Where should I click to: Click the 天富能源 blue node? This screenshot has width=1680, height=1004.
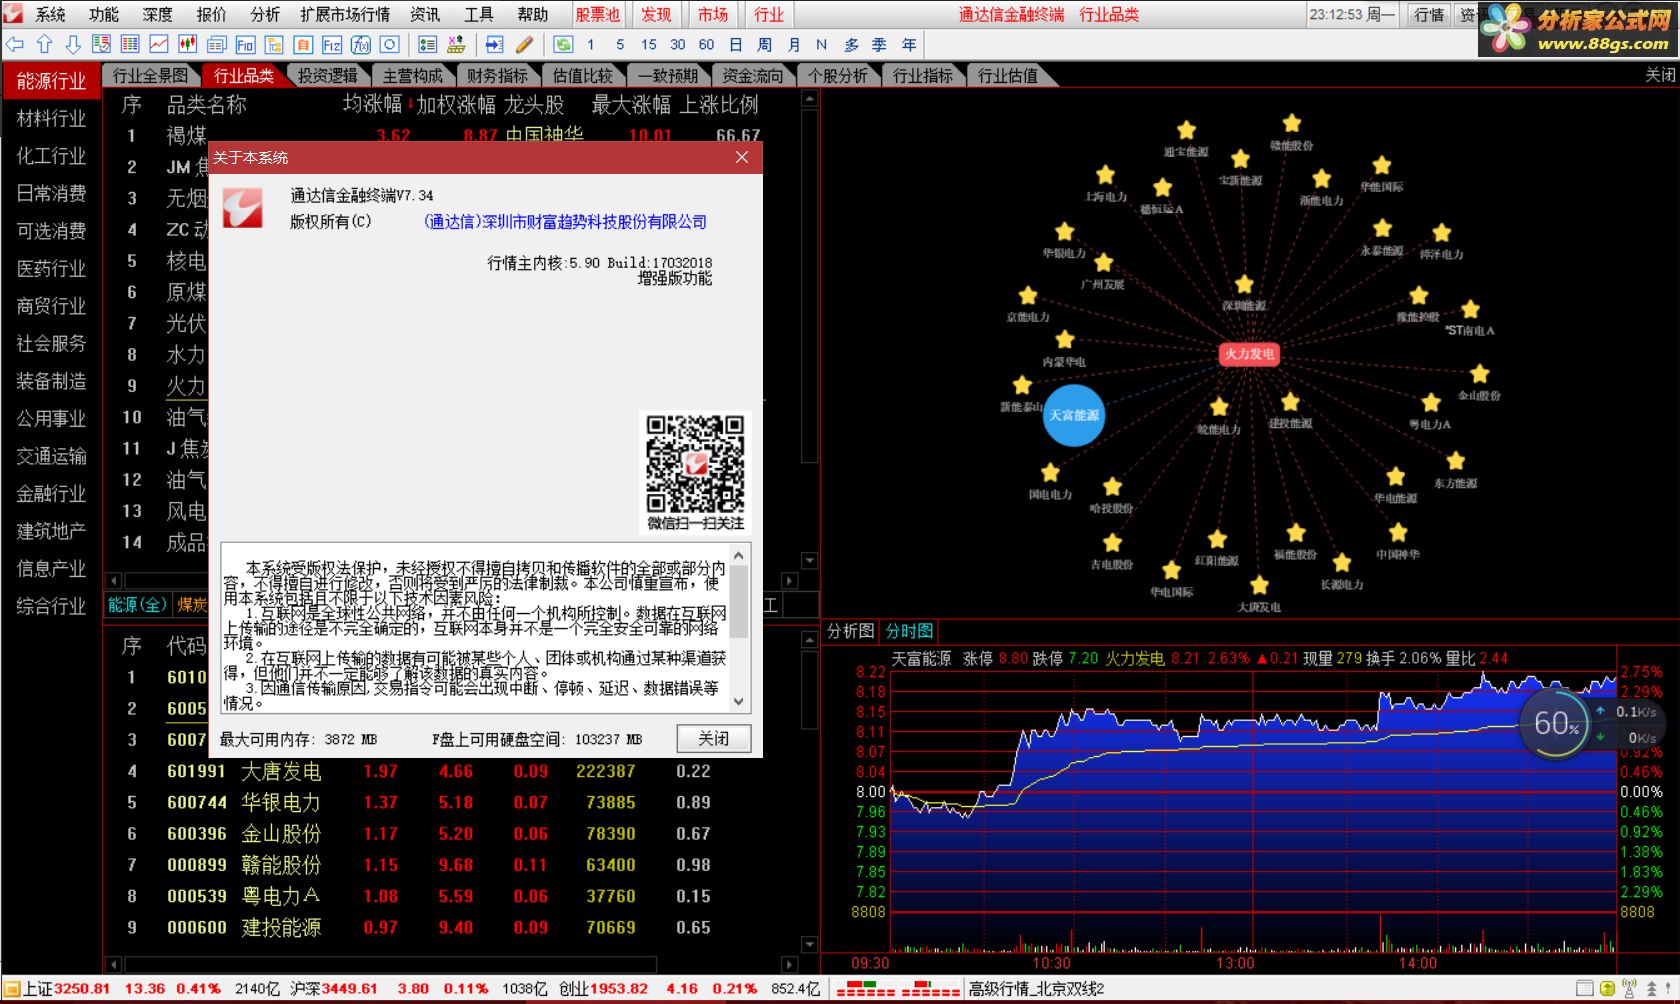[x=1074, y=415]
